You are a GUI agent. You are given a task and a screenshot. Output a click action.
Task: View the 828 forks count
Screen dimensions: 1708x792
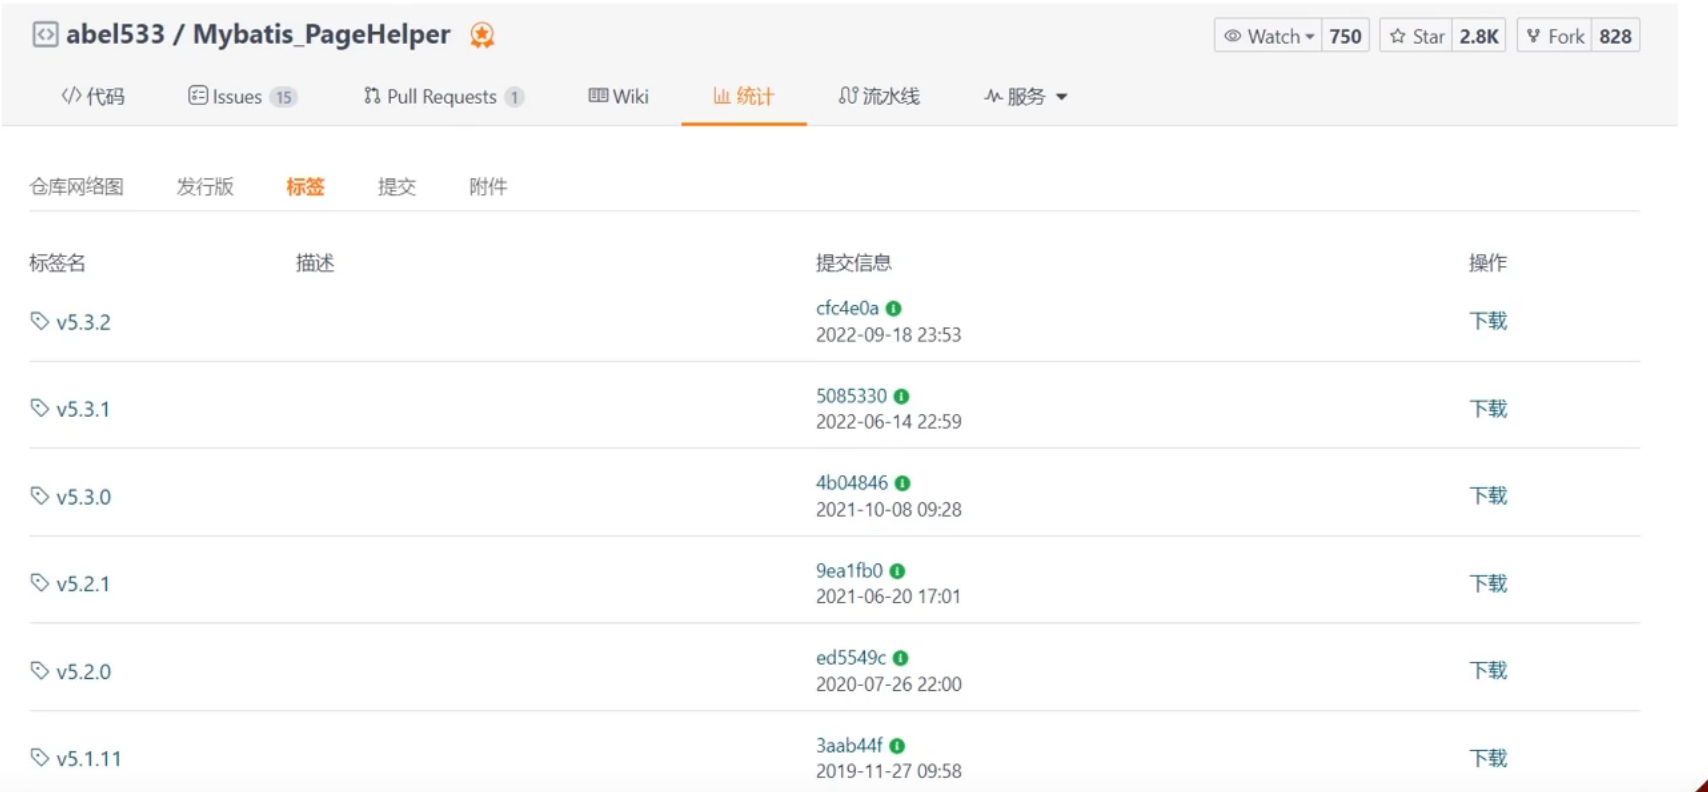coord(1615,36)
